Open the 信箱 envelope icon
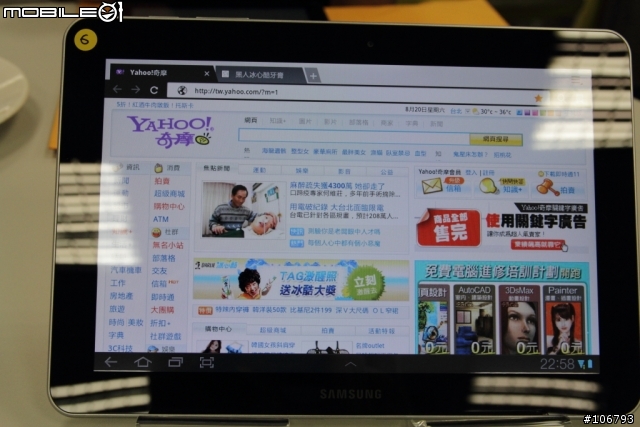Image resolution: width=640 pixels, height=427 pixels. pos(432,186)
